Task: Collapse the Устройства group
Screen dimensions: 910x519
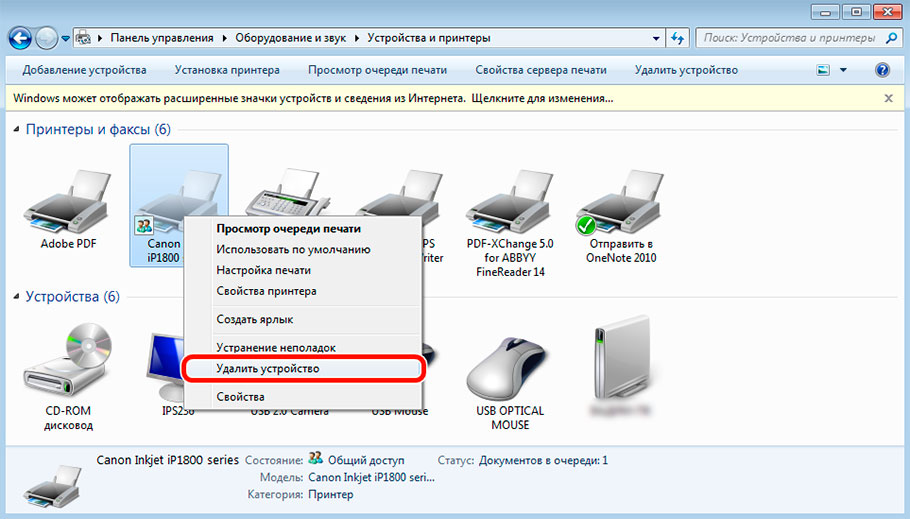Action: pyautogui.click(x=17, y=297)
